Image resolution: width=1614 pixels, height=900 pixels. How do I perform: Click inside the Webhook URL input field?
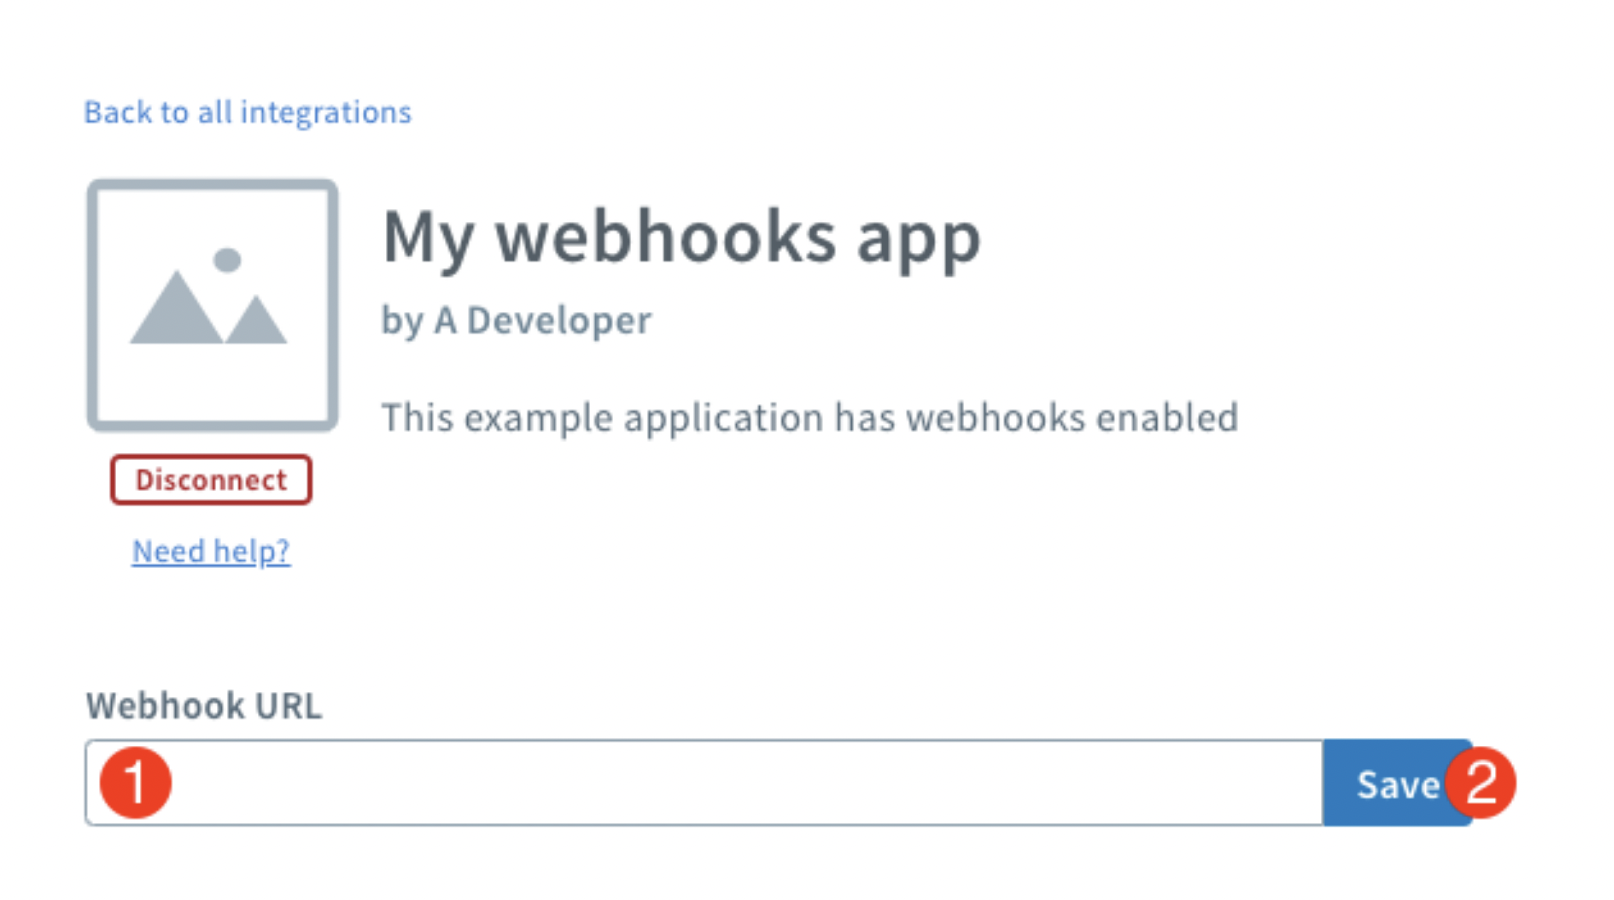pos(700,783)
